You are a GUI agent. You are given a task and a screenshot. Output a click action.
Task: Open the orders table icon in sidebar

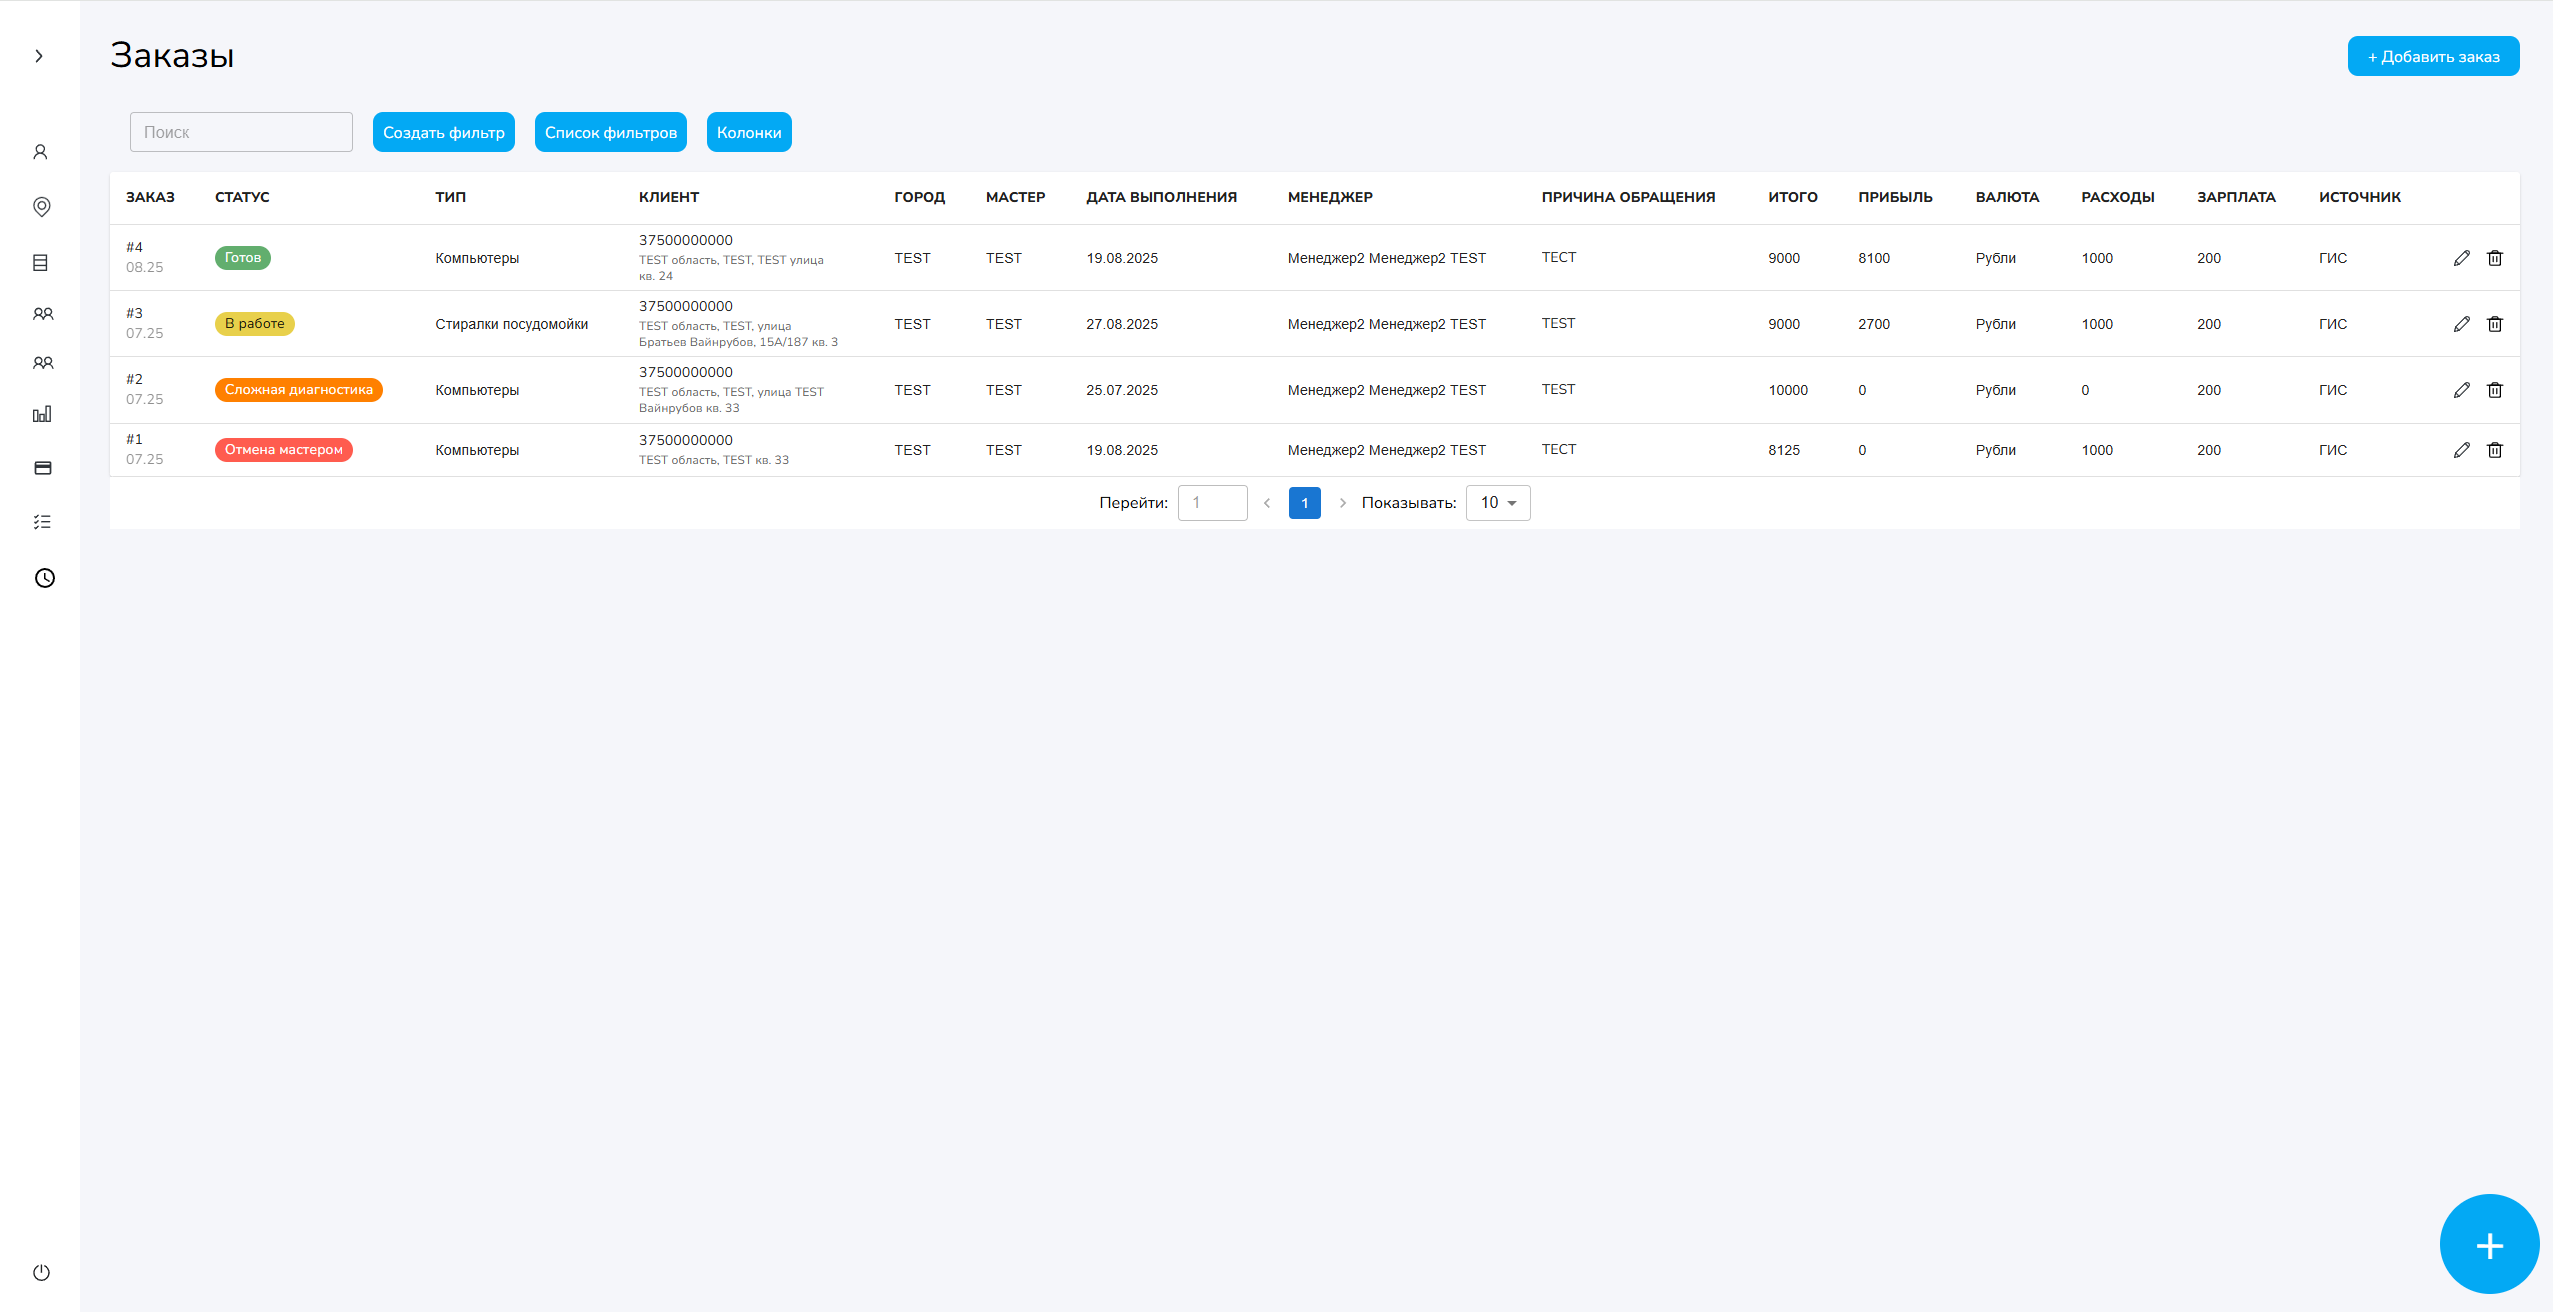click(41, 261)
